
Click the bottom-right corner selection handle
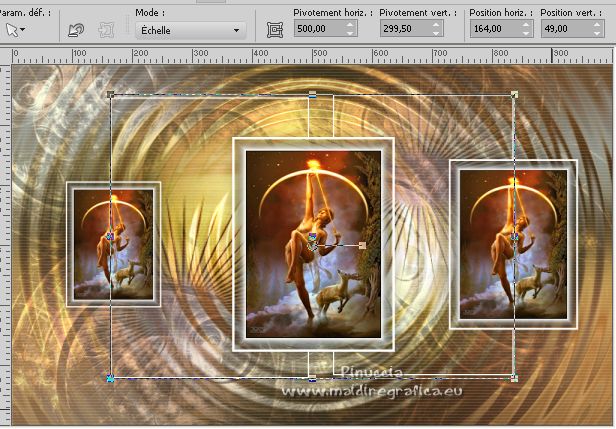(x=514, y=378)
